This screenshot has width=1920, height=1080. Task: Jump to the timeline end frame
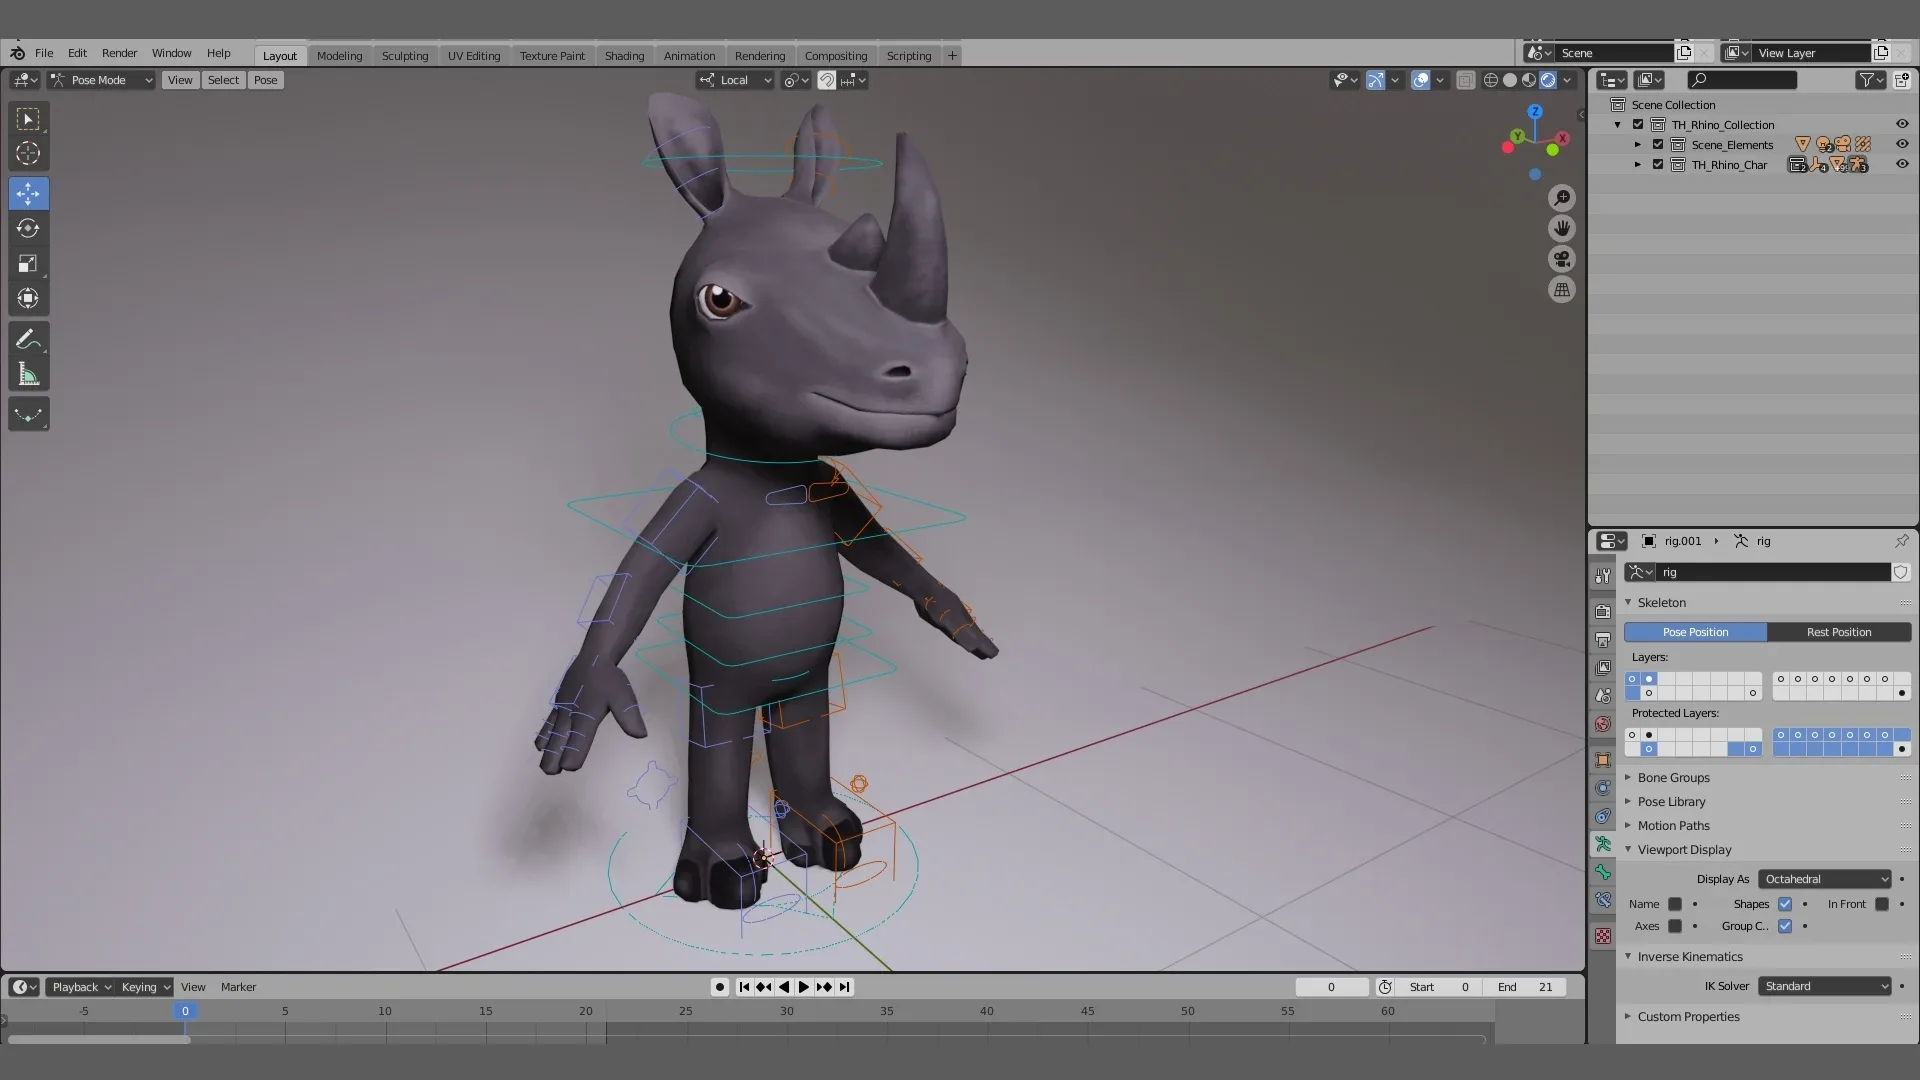tap(844, 987)
